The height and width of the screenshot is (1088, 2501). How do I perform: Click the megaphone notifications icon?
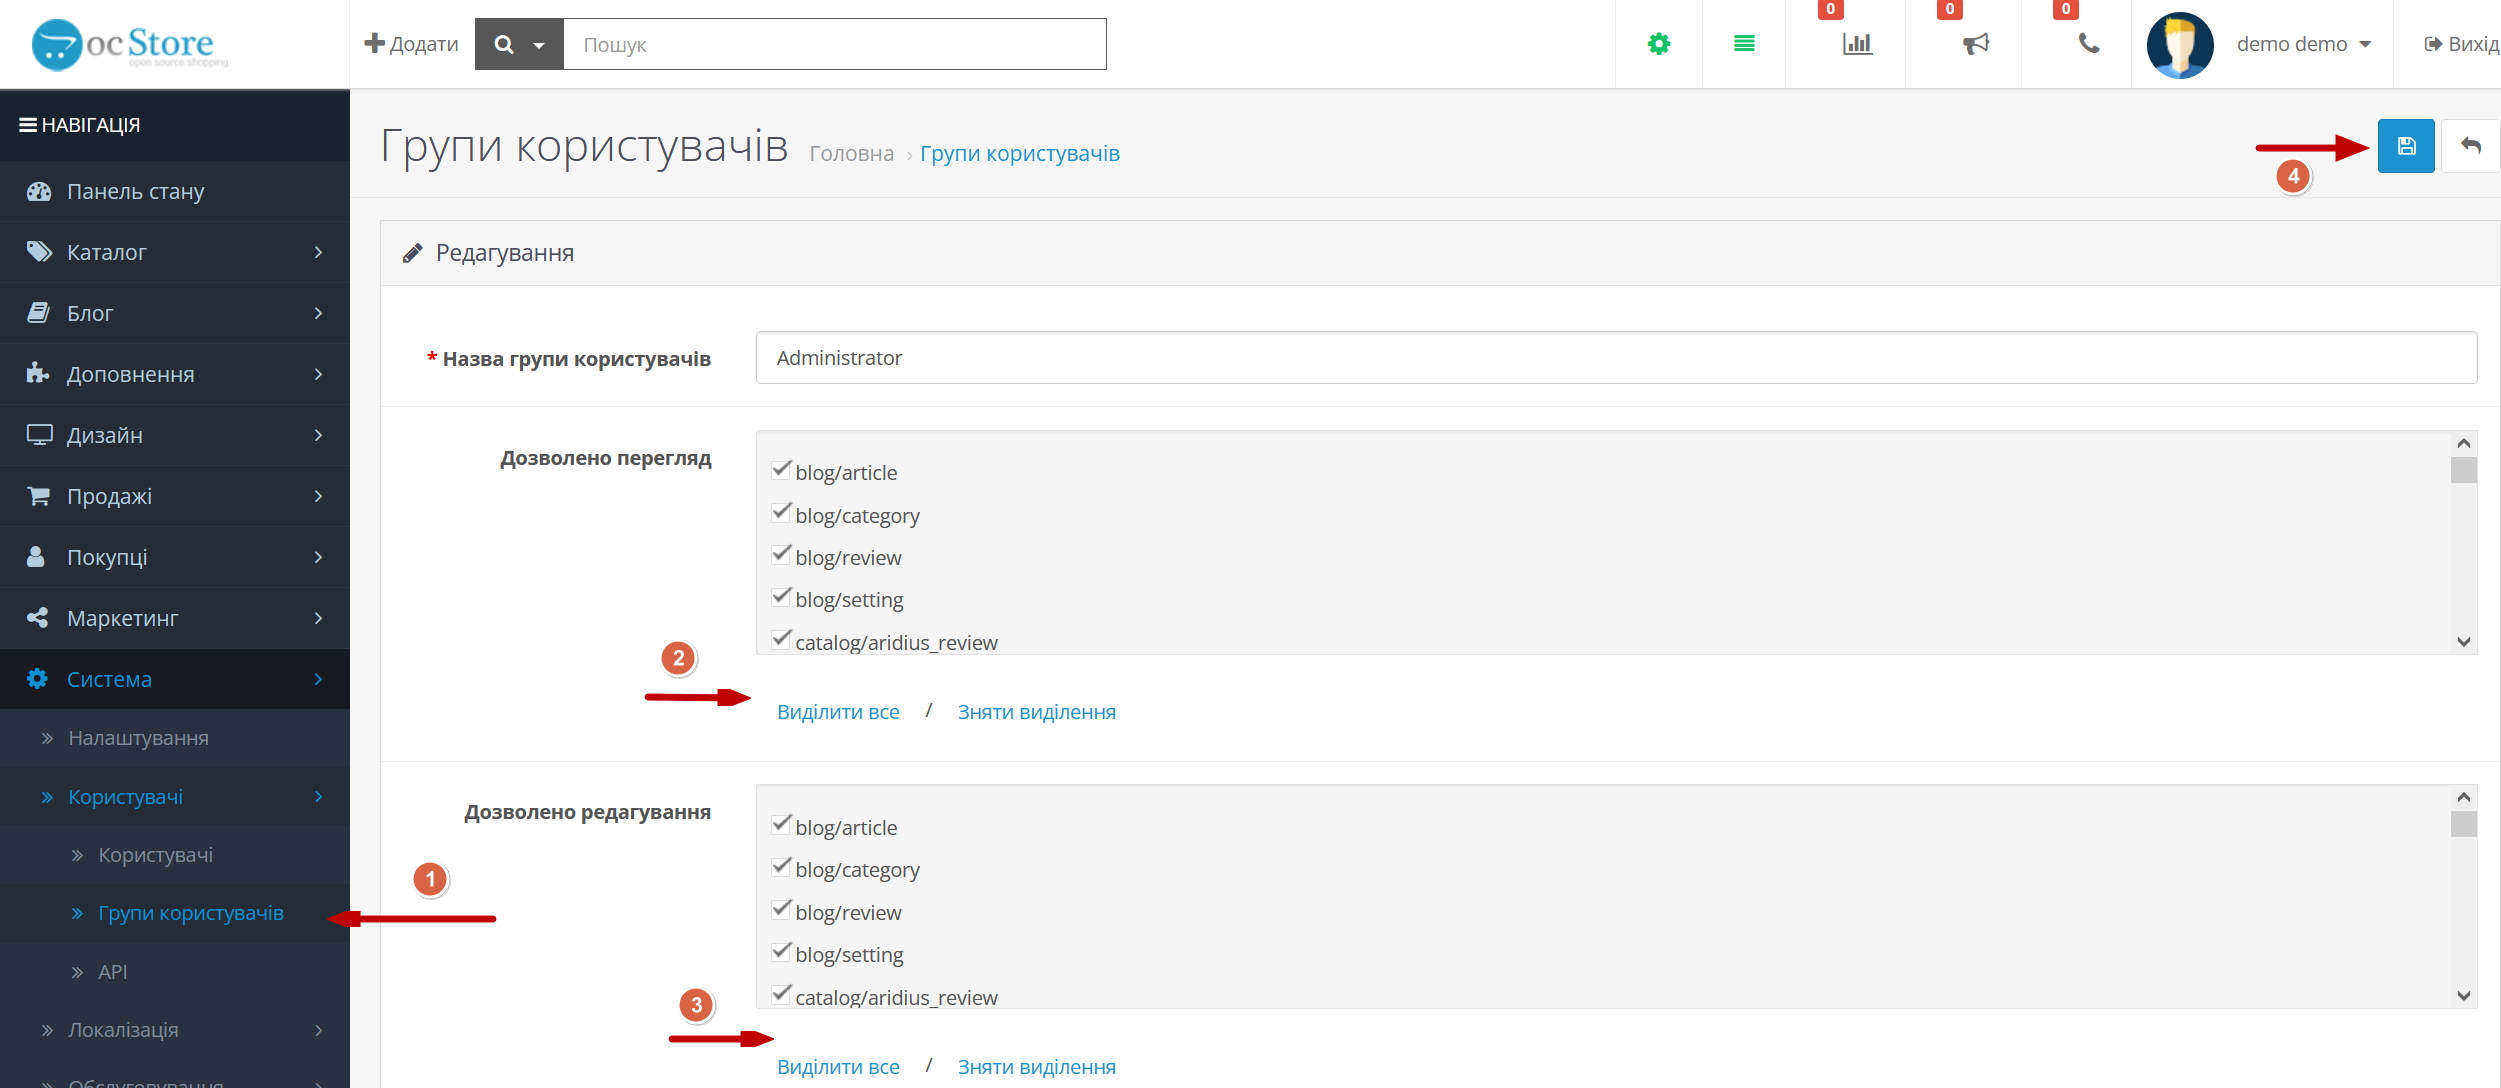1976,44
